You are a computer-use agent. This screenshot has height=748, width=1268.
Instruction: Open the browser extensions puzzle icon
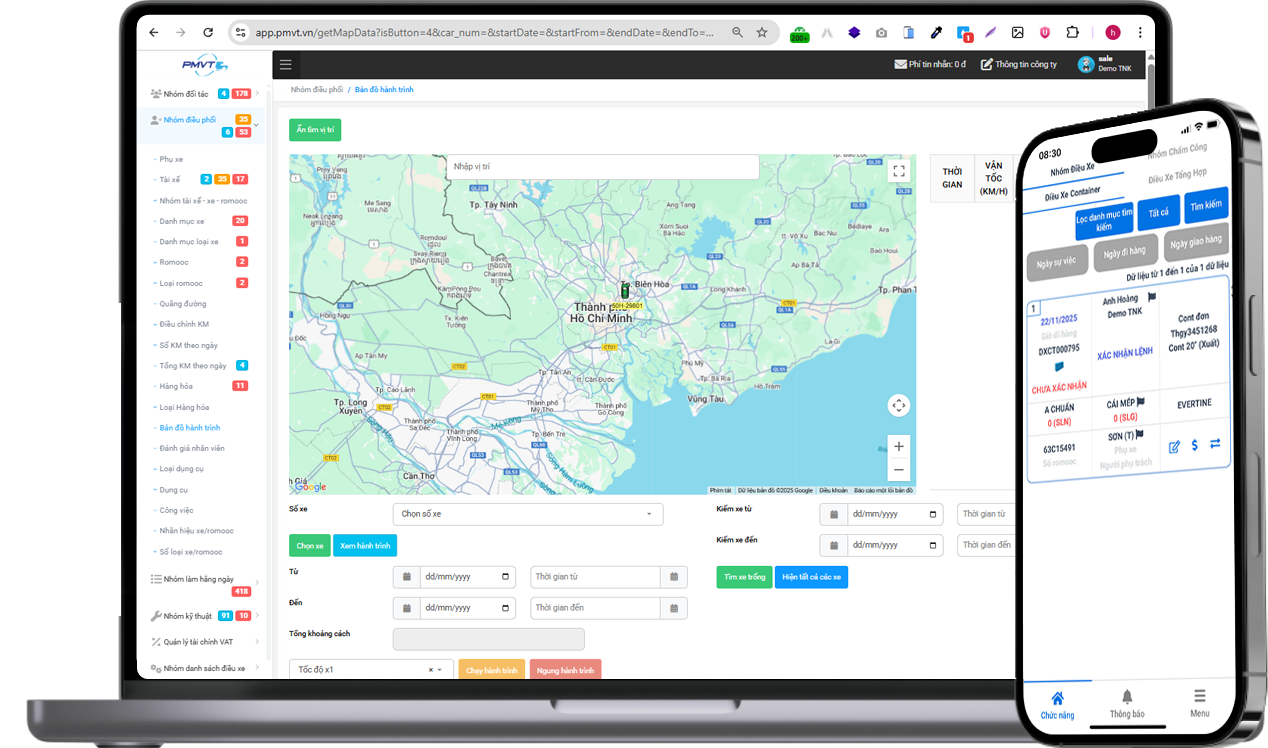click(1072, 32)
